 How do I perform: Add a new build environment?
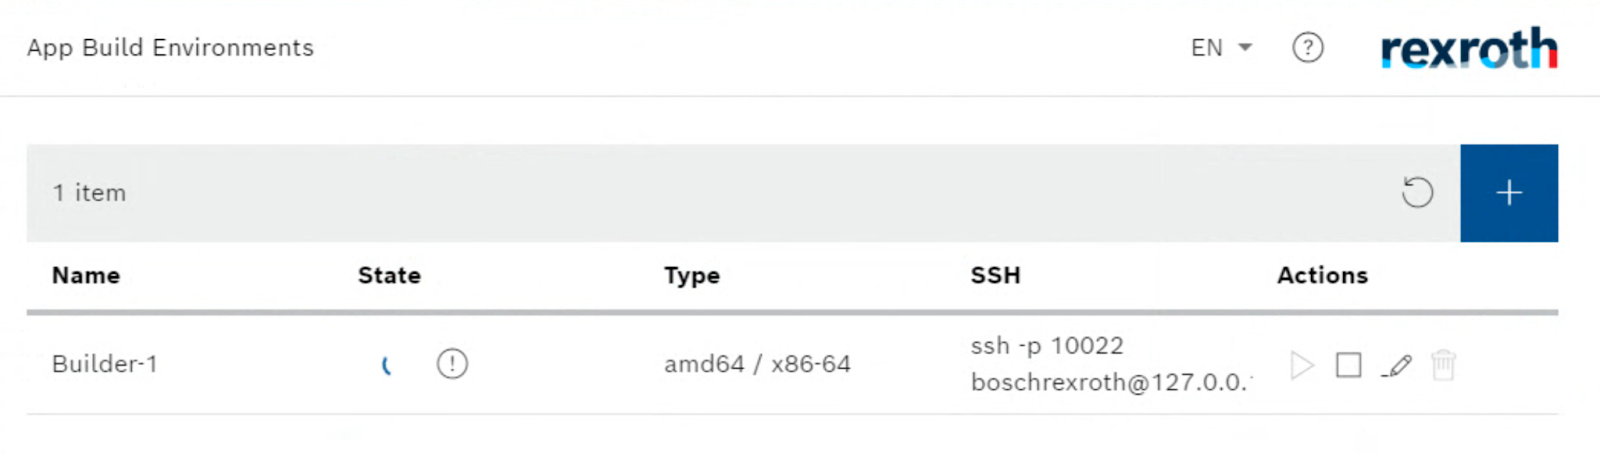coord(1509,193)
